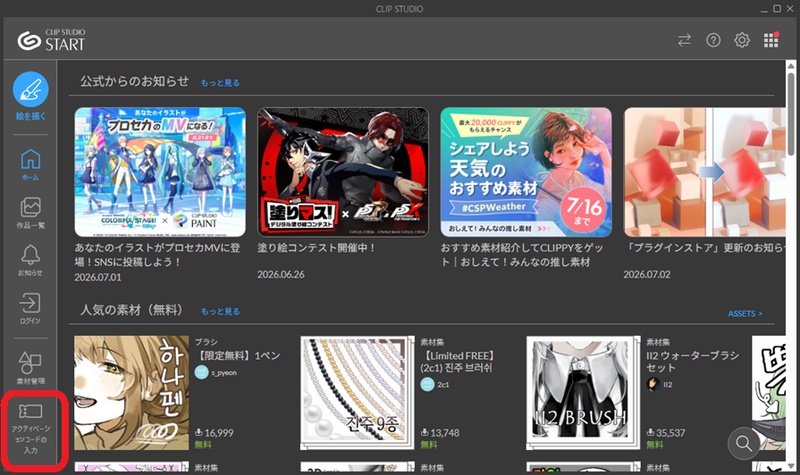Viewport: 800px width, 475px height.
Task: Open the ASSETS > link
Action: (x=745, y=313)
